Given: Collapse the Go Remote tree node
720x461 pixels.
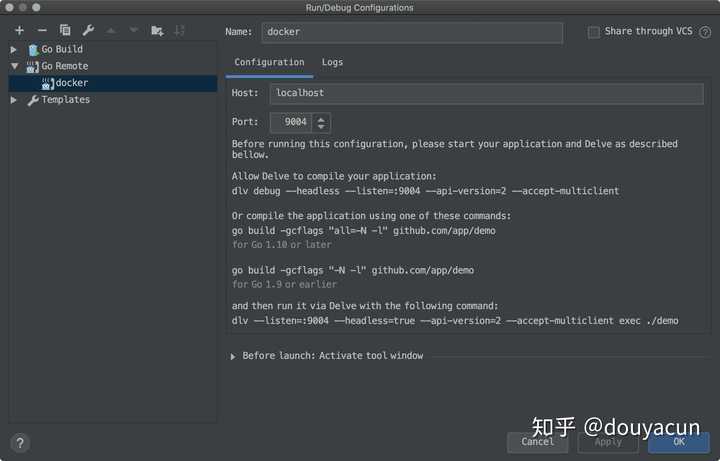Looking at the screenshot, I should 15,67.
